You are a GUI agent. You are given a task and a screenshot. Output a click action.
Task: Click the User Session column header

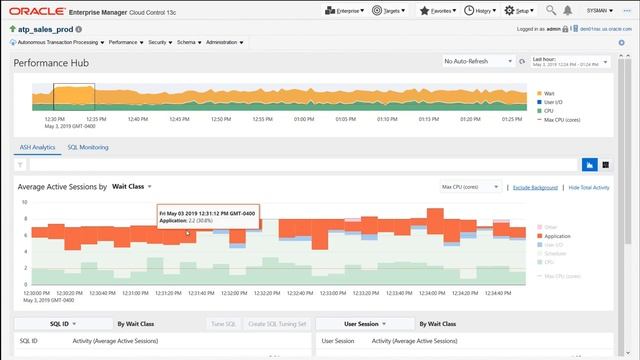pyautogui.click(x=338, y=341)
